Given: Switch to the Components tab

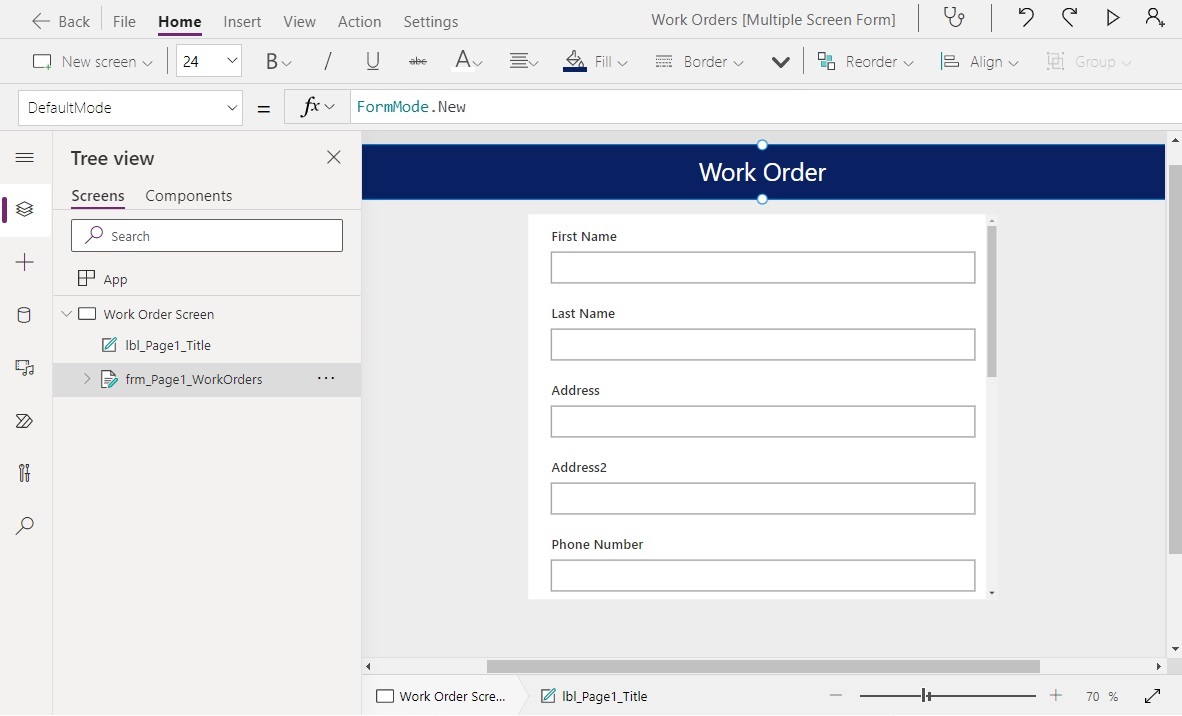Looking at the screenshot, I should (x=188, y=195).
